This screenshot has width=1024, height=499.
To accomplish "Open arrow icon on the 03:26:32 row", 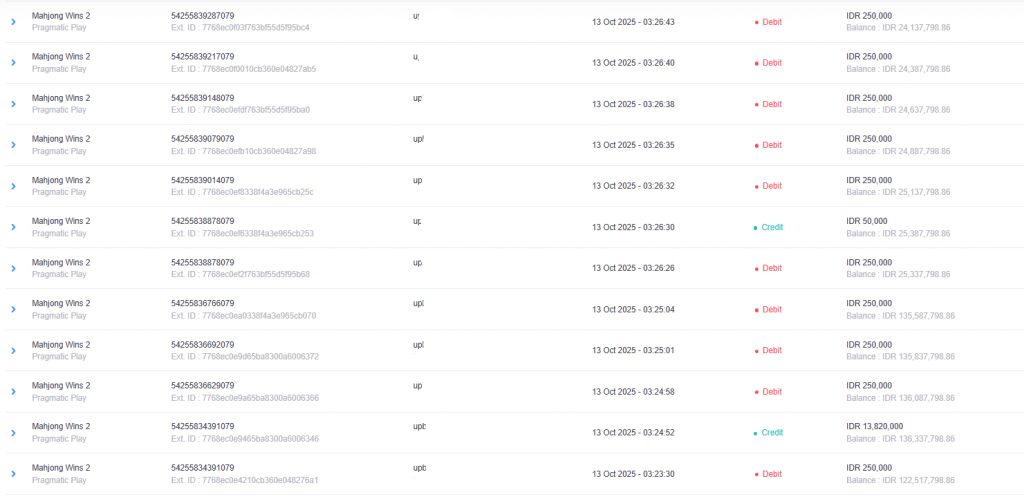I will tap(13, 186).
